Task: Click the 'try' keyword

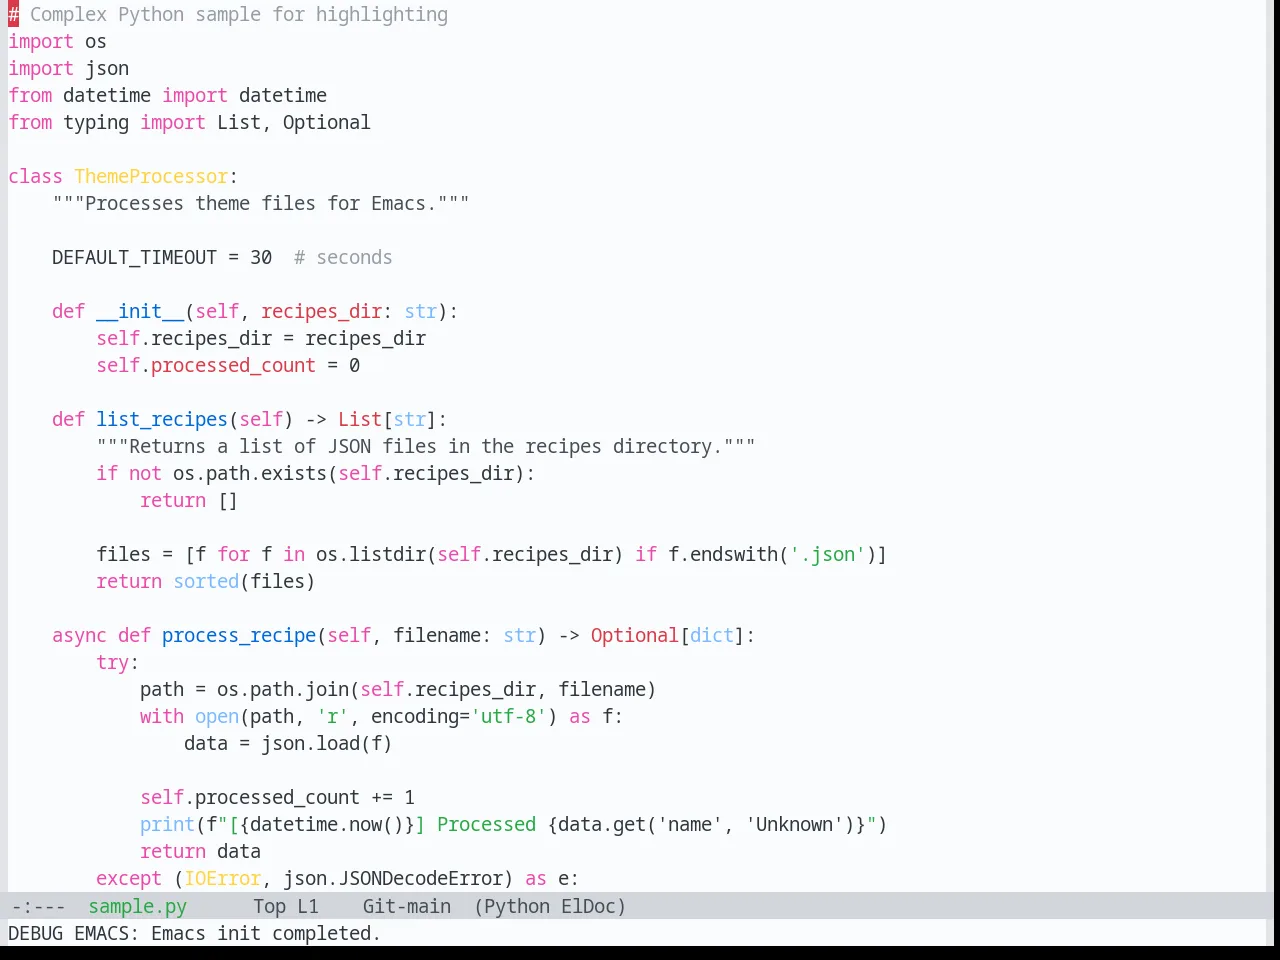Action: point(112,662)
